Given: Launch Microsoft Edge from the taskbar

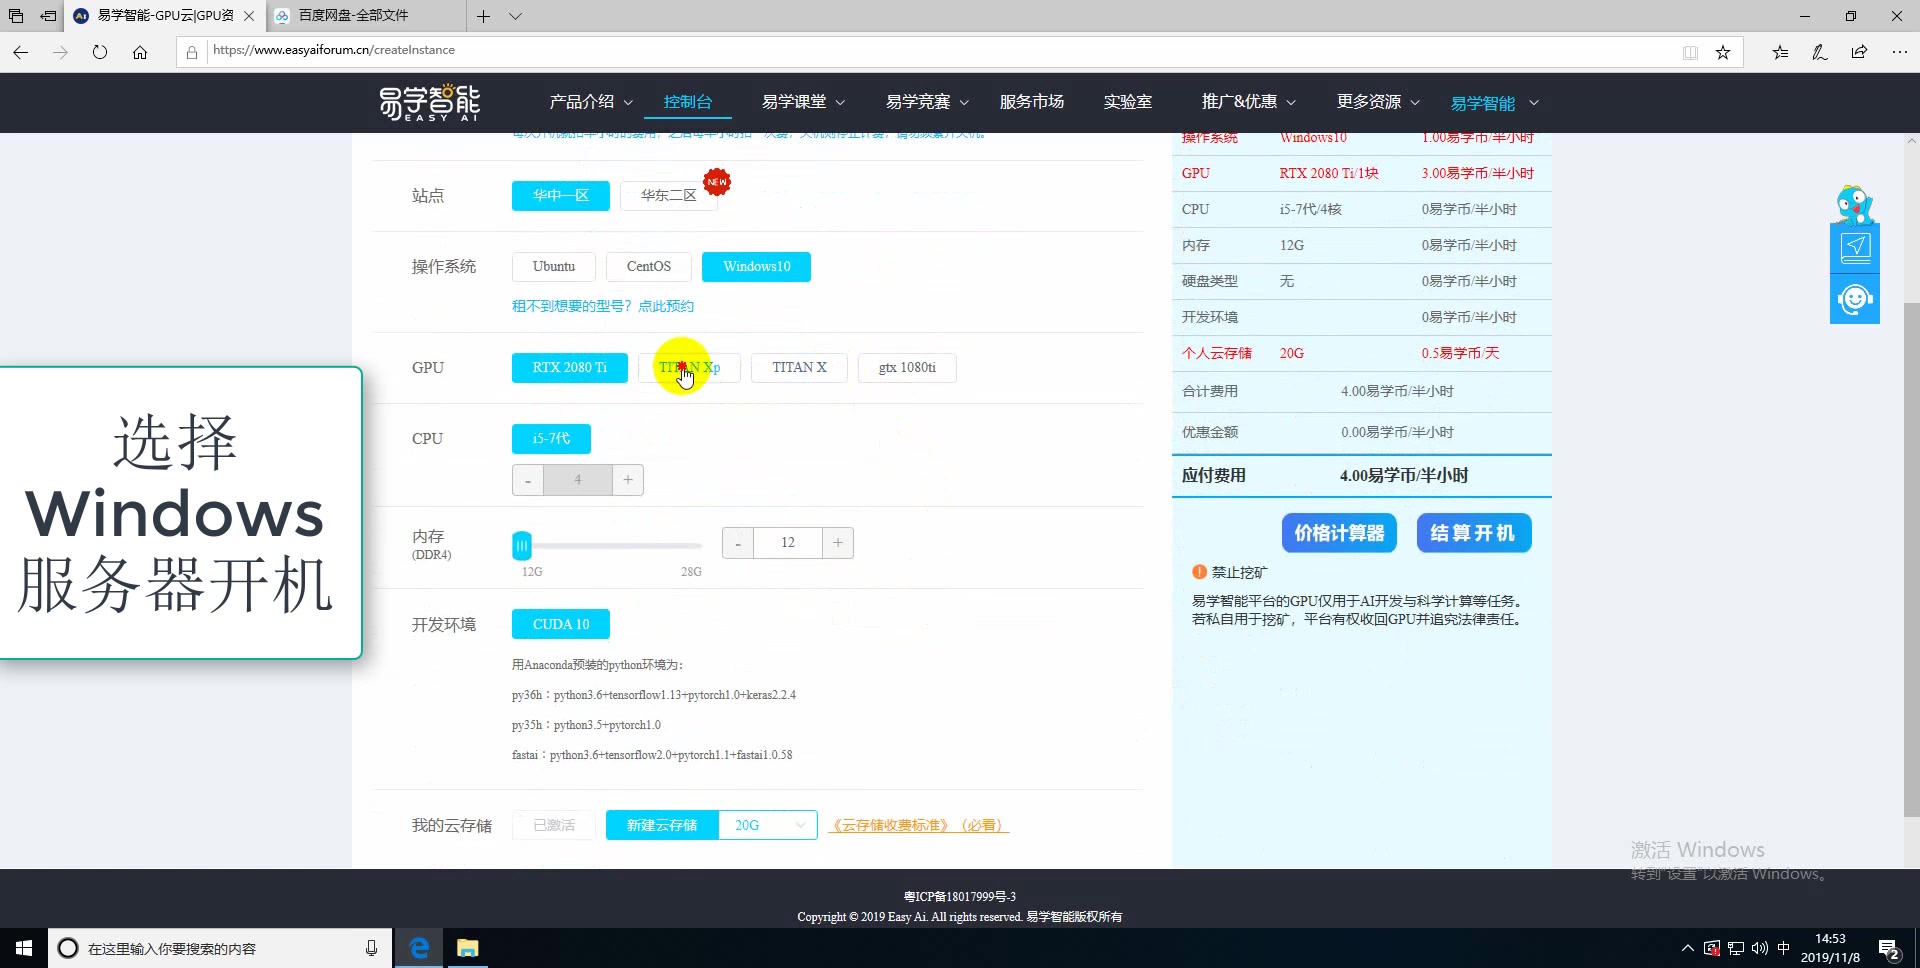Looking at the screenshot, I should coord(418,947).
